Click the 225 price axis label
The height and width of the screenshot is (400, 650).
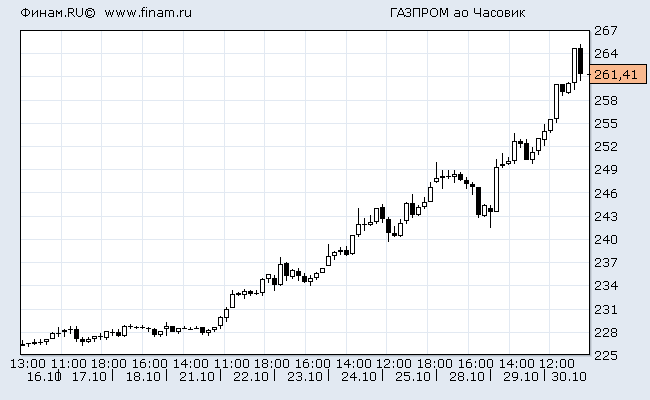pos(606,356)
